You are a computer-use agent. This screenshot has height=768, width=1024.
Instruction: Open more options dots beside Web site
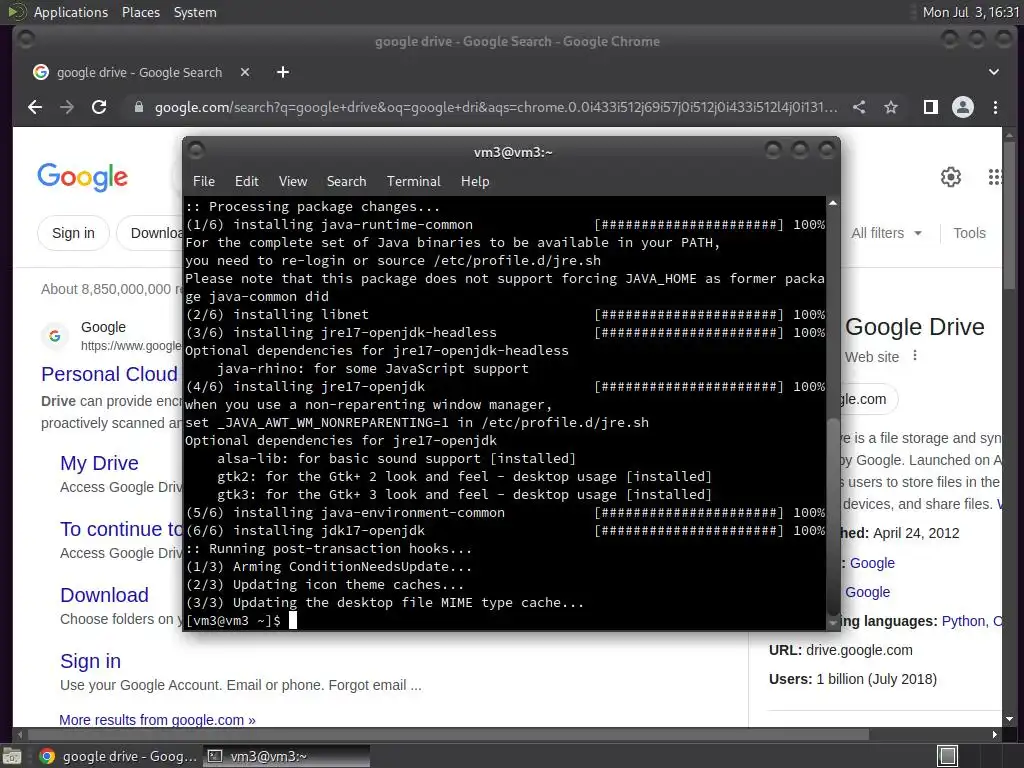(x=915, y=355)
